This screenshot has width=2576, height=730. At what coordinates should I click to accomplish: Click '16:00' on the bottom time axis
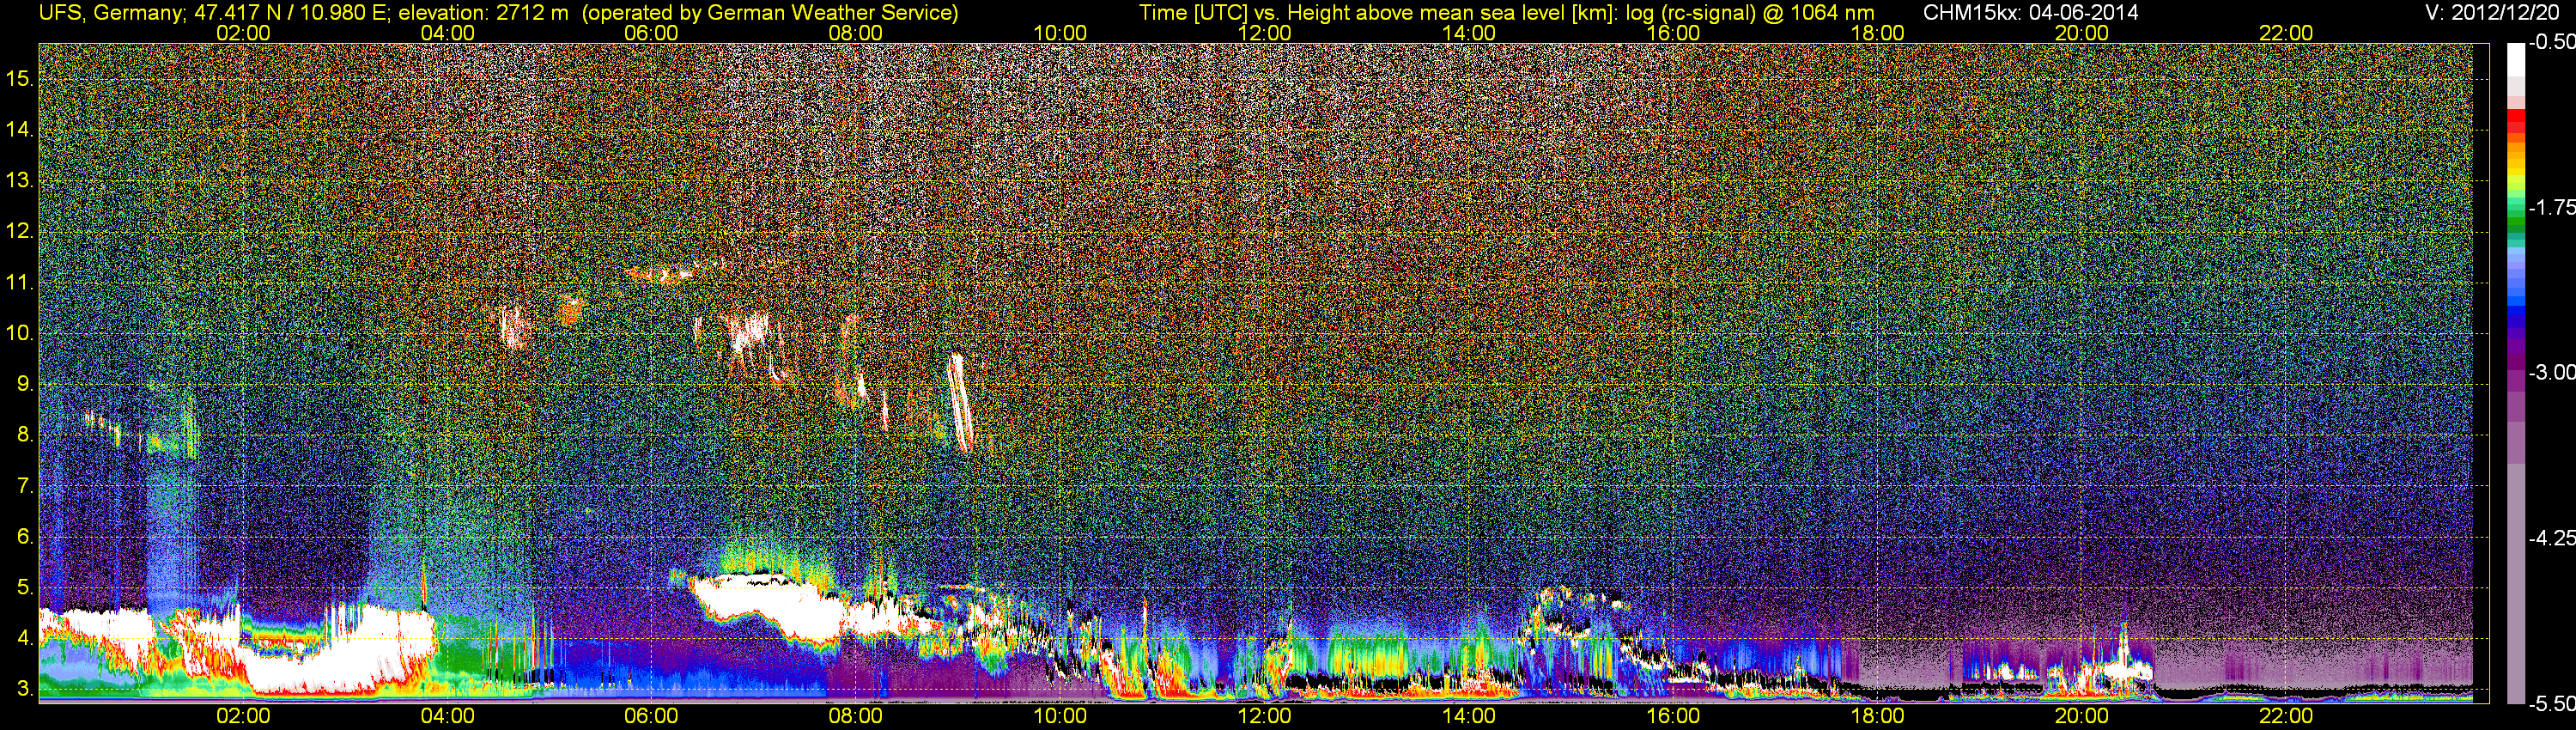(x=1673, y=716)
